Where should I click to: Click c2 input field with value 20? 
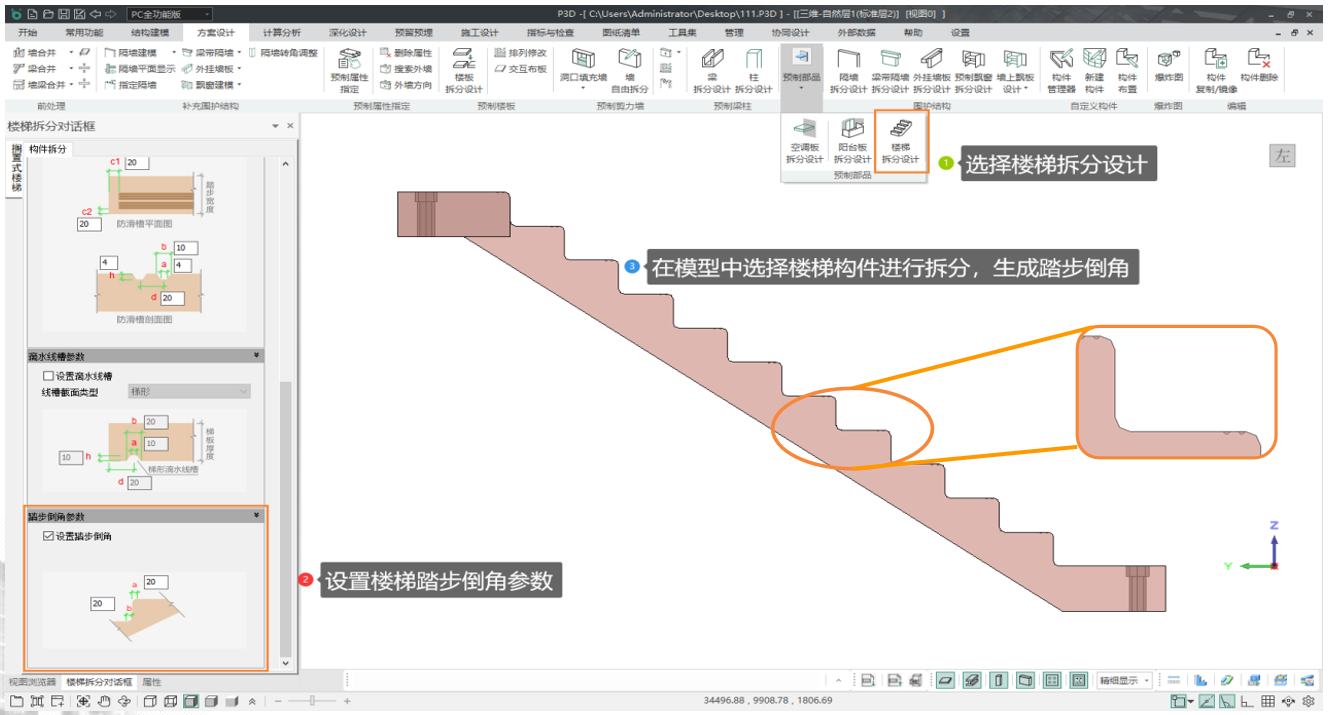coord(88,224)
